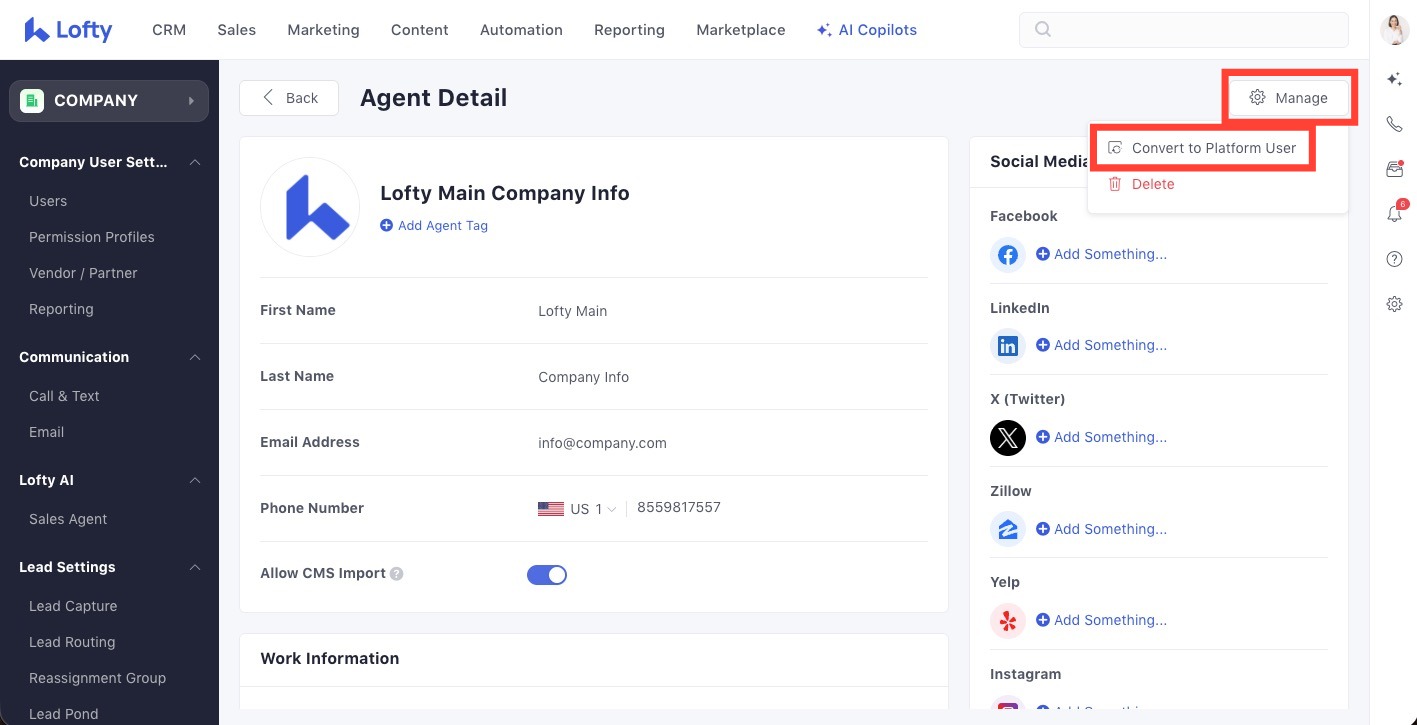Collapse the Lead Settings section
Image resolution: width=1417 pixels, height=725 pixels.
tap(195, 567)
